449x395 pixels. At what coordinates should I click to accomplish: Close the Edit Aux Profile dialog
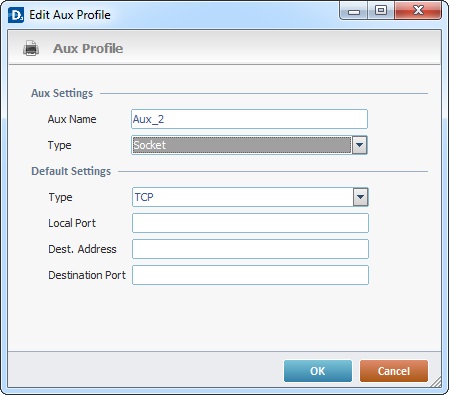(418, 11)
